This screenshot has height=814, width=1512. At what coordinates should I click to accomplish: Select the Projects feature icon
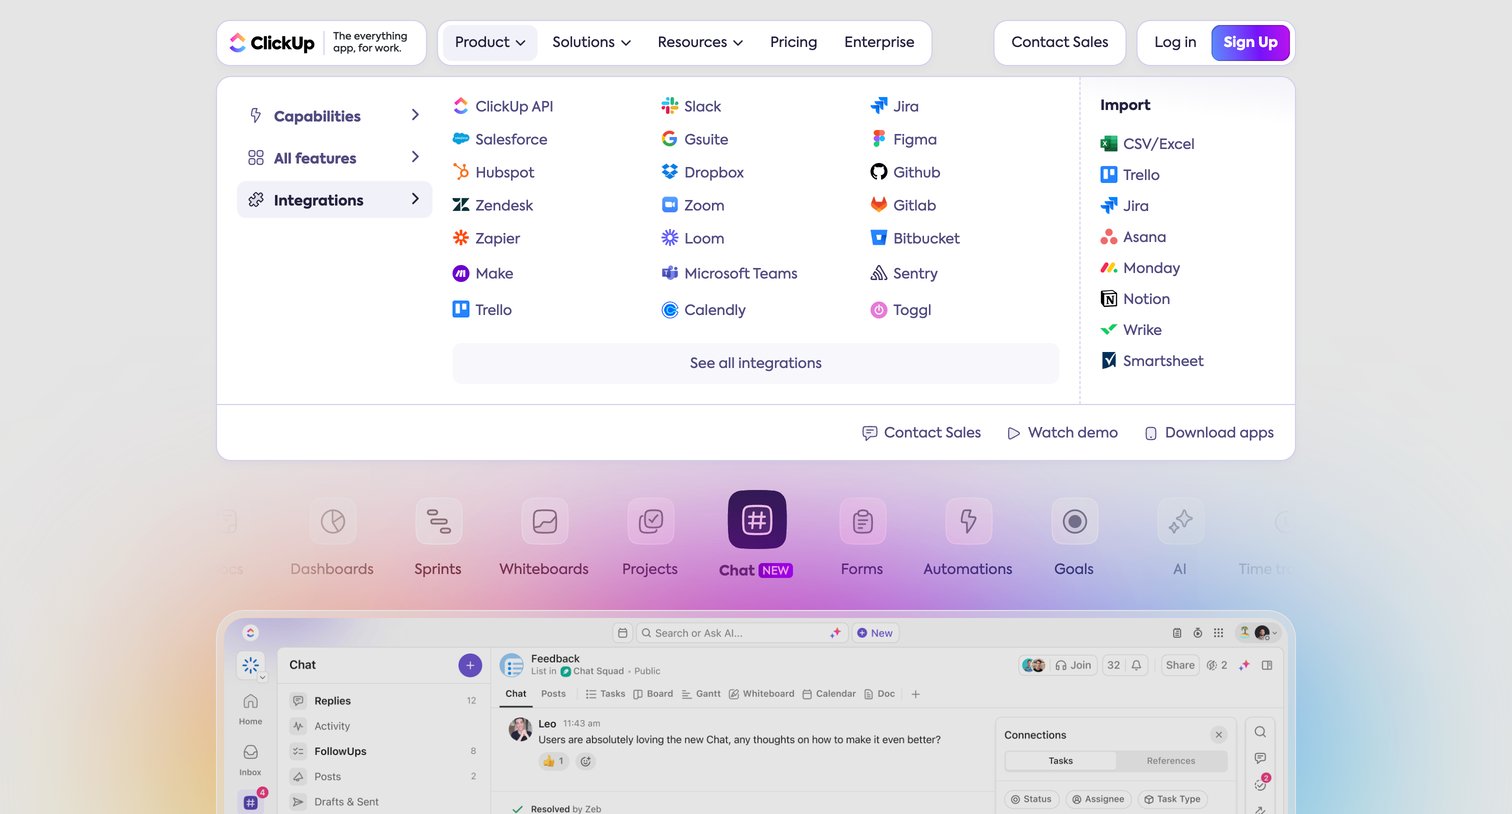click(x=651, y=521)
